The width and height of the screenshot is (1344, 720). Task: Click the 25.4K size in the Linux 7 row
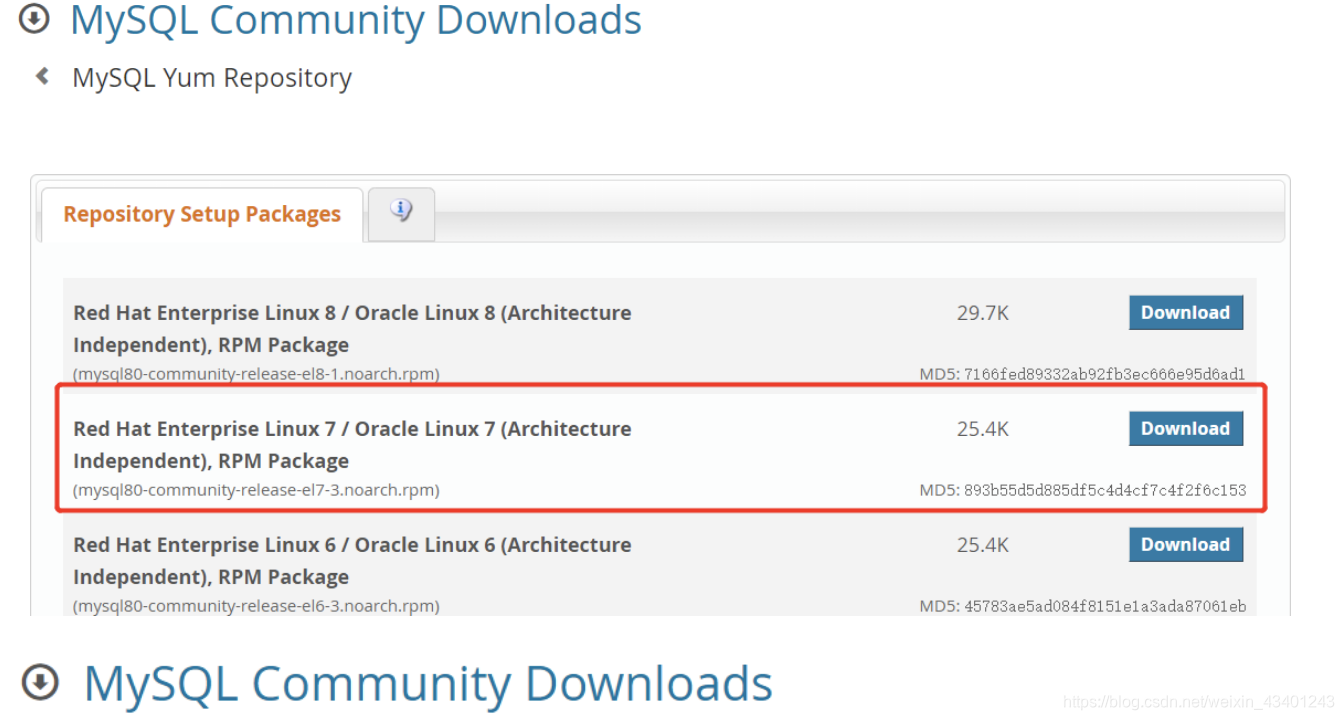[x=983, y=429]
